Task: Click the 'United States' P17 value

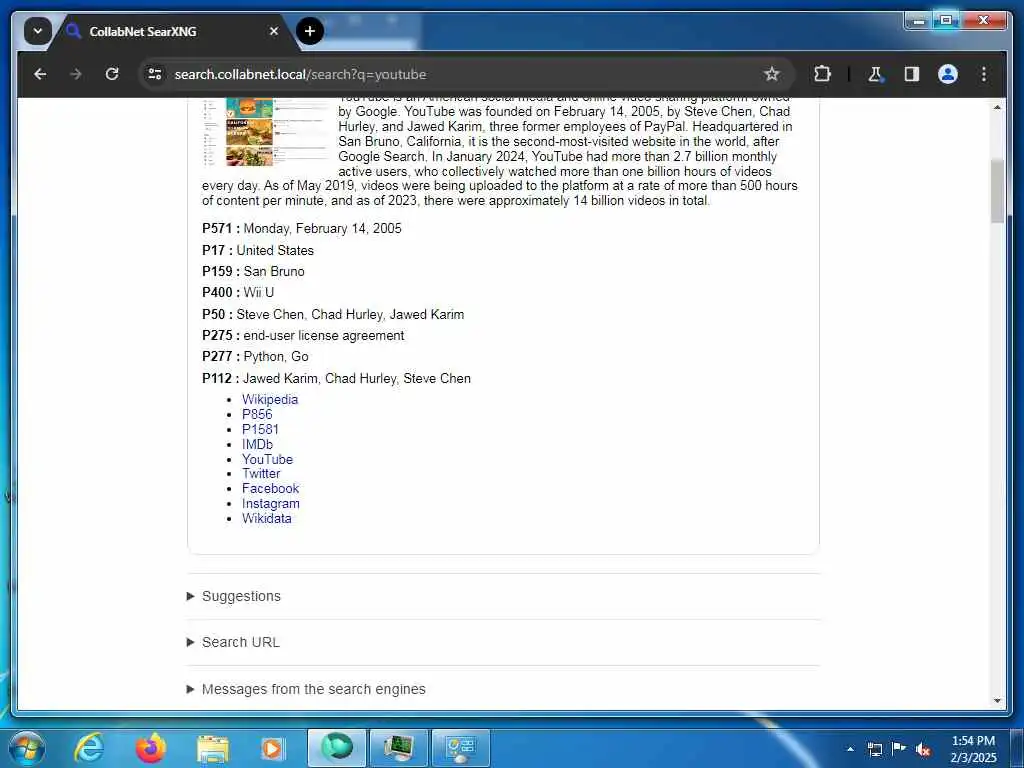Action: point(275,250)
